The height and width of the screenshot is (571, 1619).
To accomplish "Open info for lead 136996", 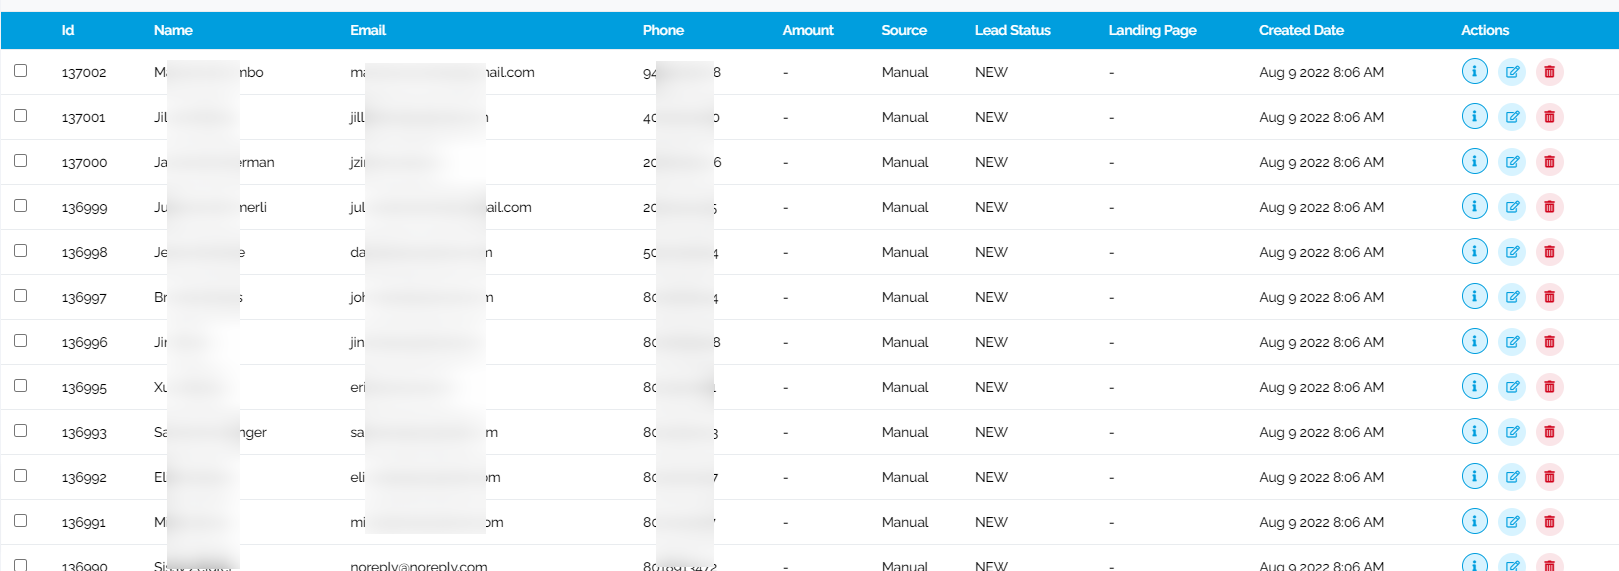I will [1474, 341].
